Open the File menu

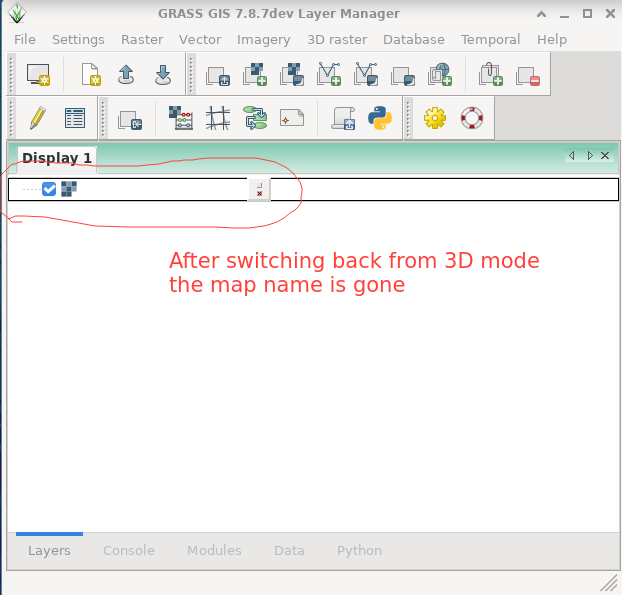[25, 39]
